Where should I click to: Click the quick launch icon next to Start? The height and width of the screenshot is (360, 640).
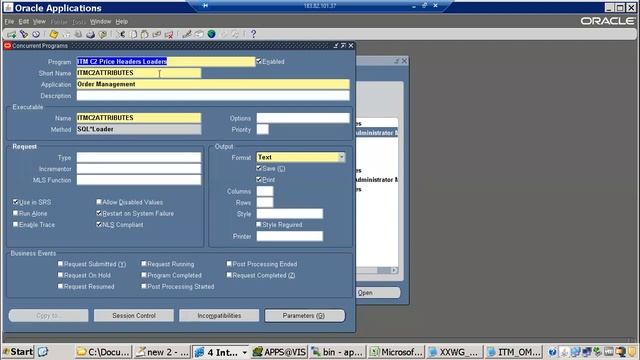point(43,352)
